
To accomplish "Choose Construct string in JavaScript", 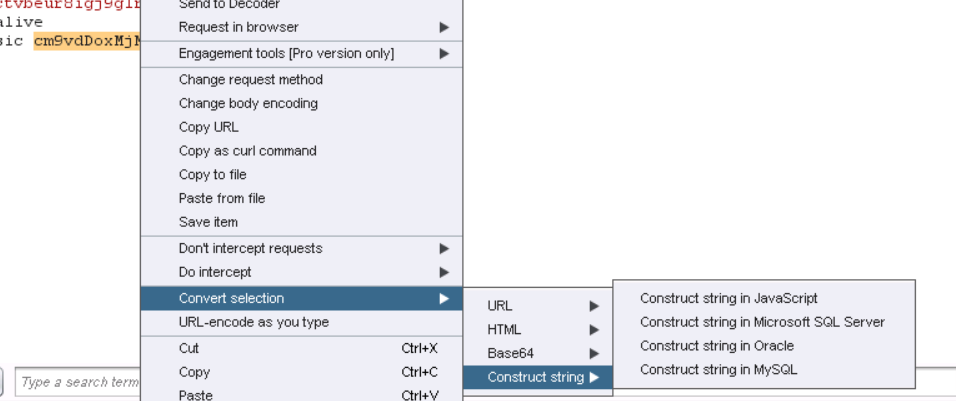I will [x=728, y=298].
